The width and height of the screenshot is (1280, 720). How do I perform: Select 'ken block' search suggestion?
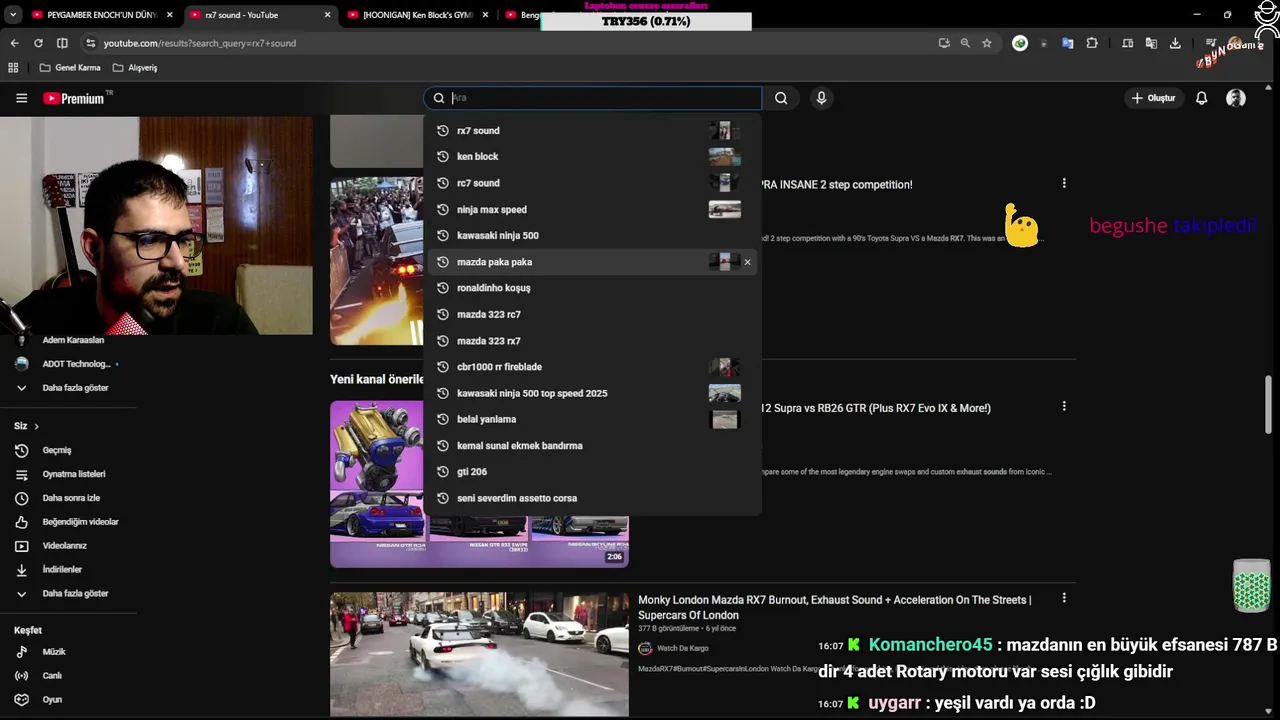(592, 157)
